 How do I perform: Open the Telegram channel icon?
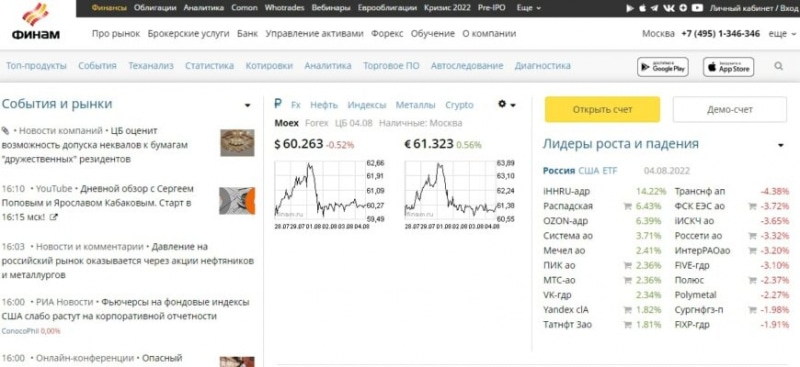click(x=654, y=8)
